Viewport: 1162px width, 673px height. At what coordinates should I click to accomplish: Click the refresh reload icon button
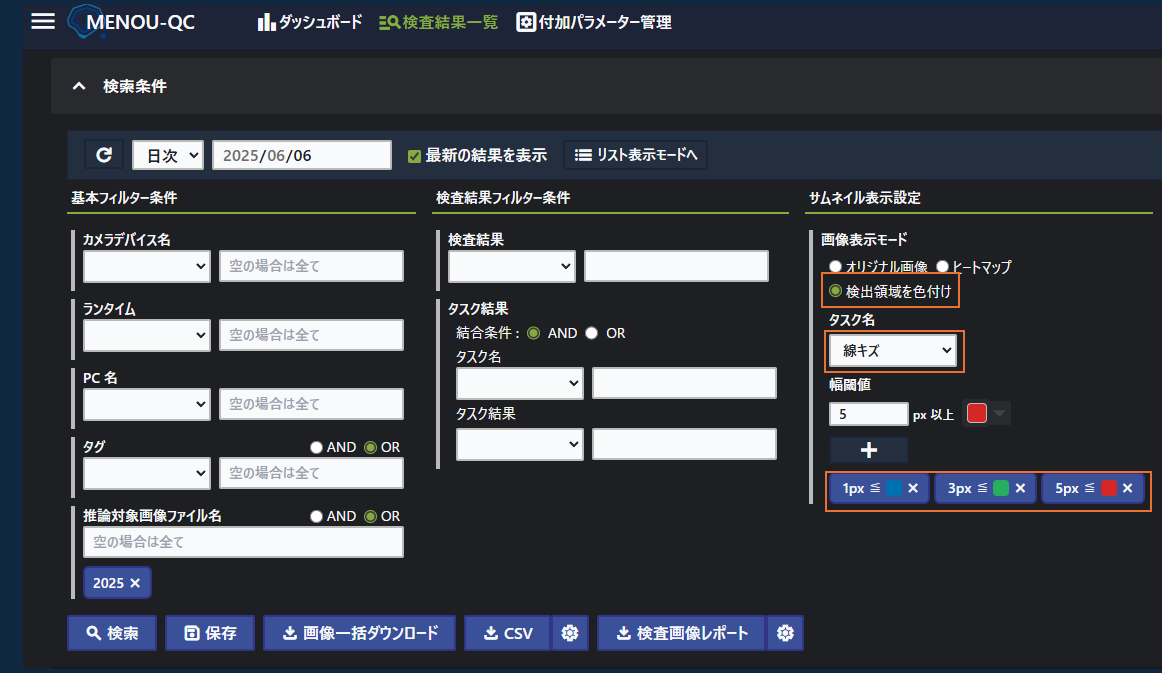click(x=104, y=155)
